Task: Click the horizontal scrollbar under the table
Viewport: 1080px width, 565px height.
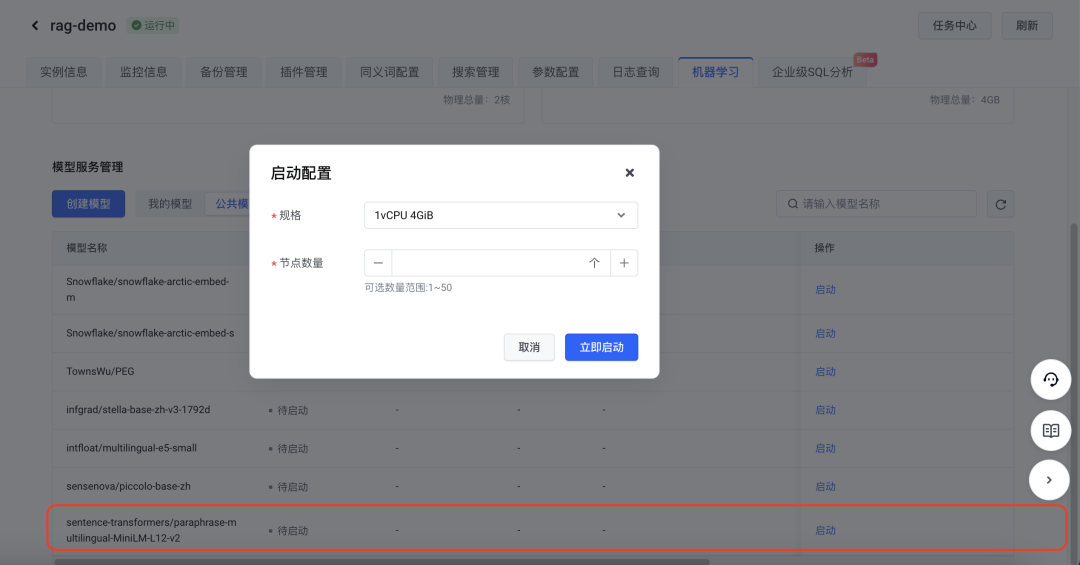Action: tap(382, 562)
